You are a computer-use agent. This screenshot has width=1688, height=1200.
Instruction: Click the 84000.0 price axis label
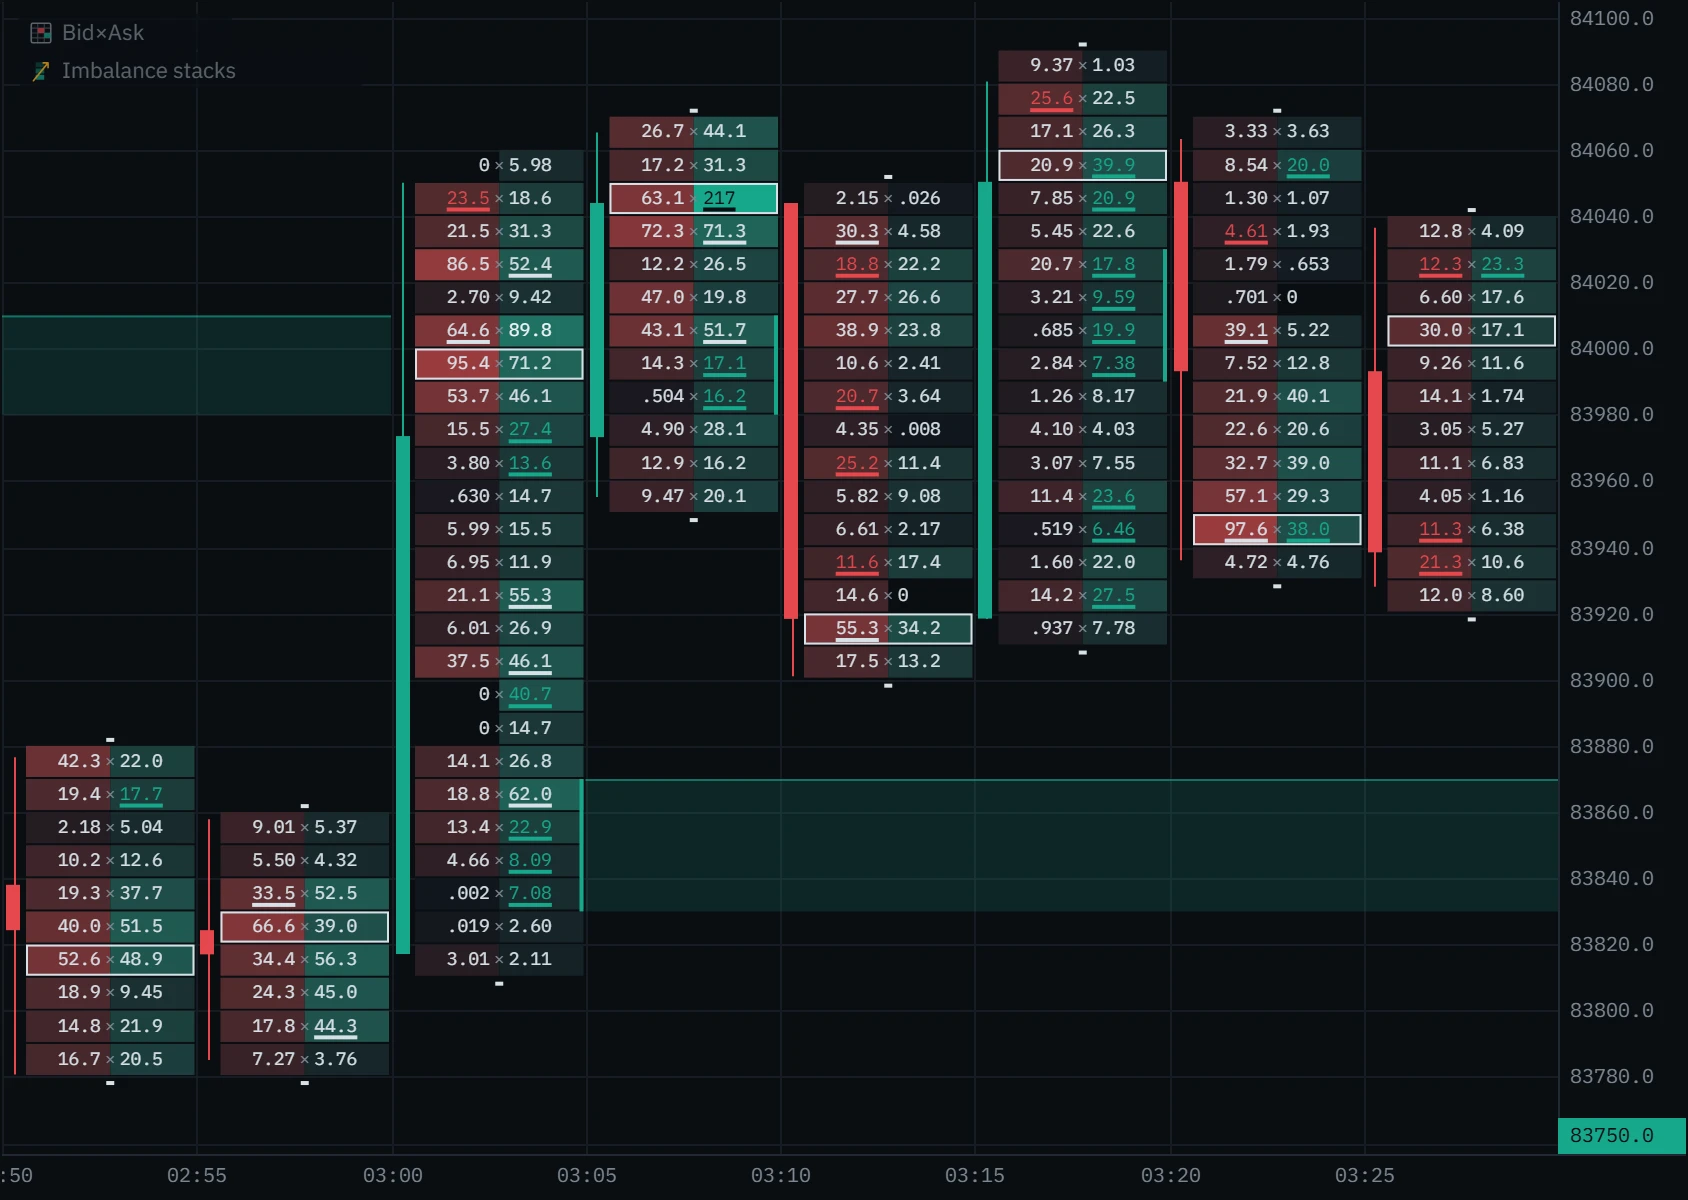pos(1611,348)
